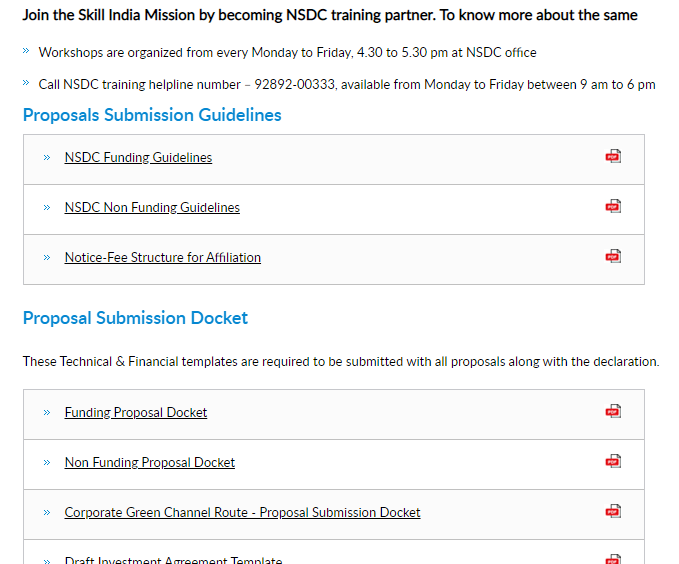Open the NSDC Funding Guidelines PDF icon

pos(613,156)
